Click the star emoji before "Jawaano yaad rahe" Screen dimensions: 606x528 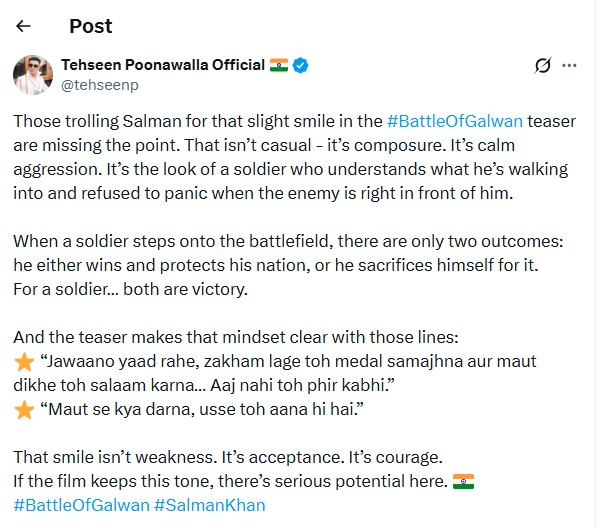[22, 362]
